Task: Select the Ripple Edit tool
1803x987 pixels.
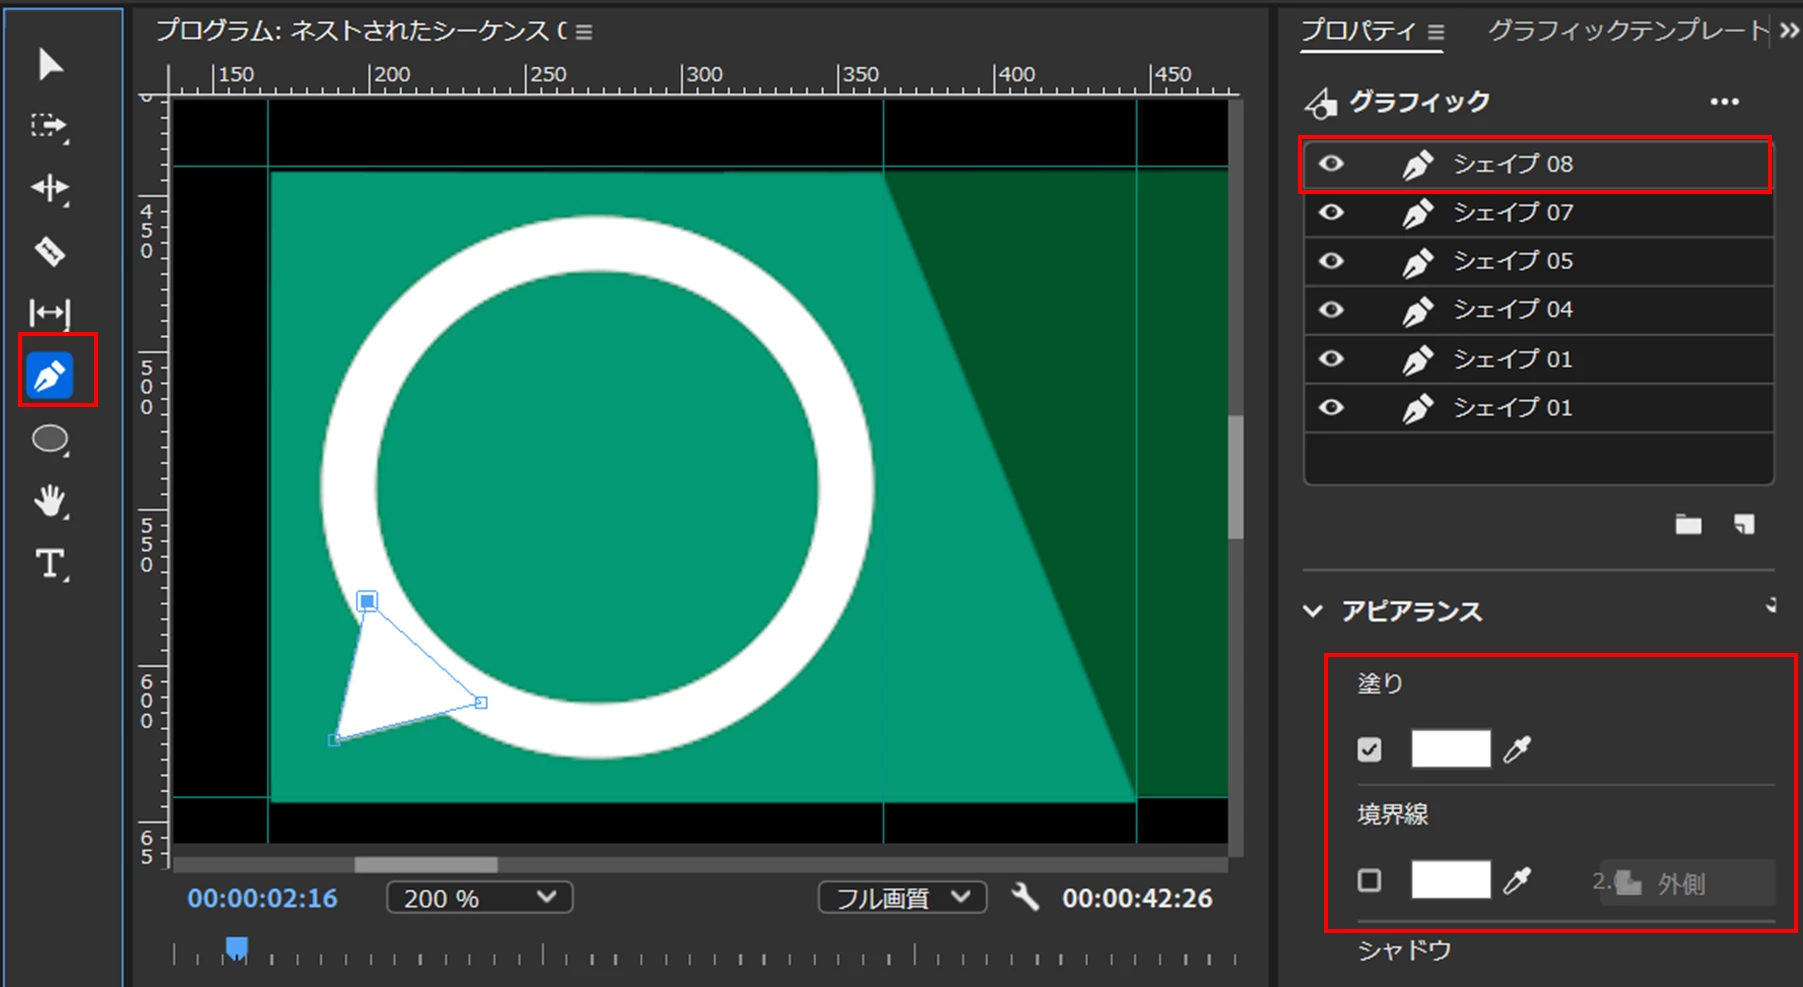Action: coord(49,188)
